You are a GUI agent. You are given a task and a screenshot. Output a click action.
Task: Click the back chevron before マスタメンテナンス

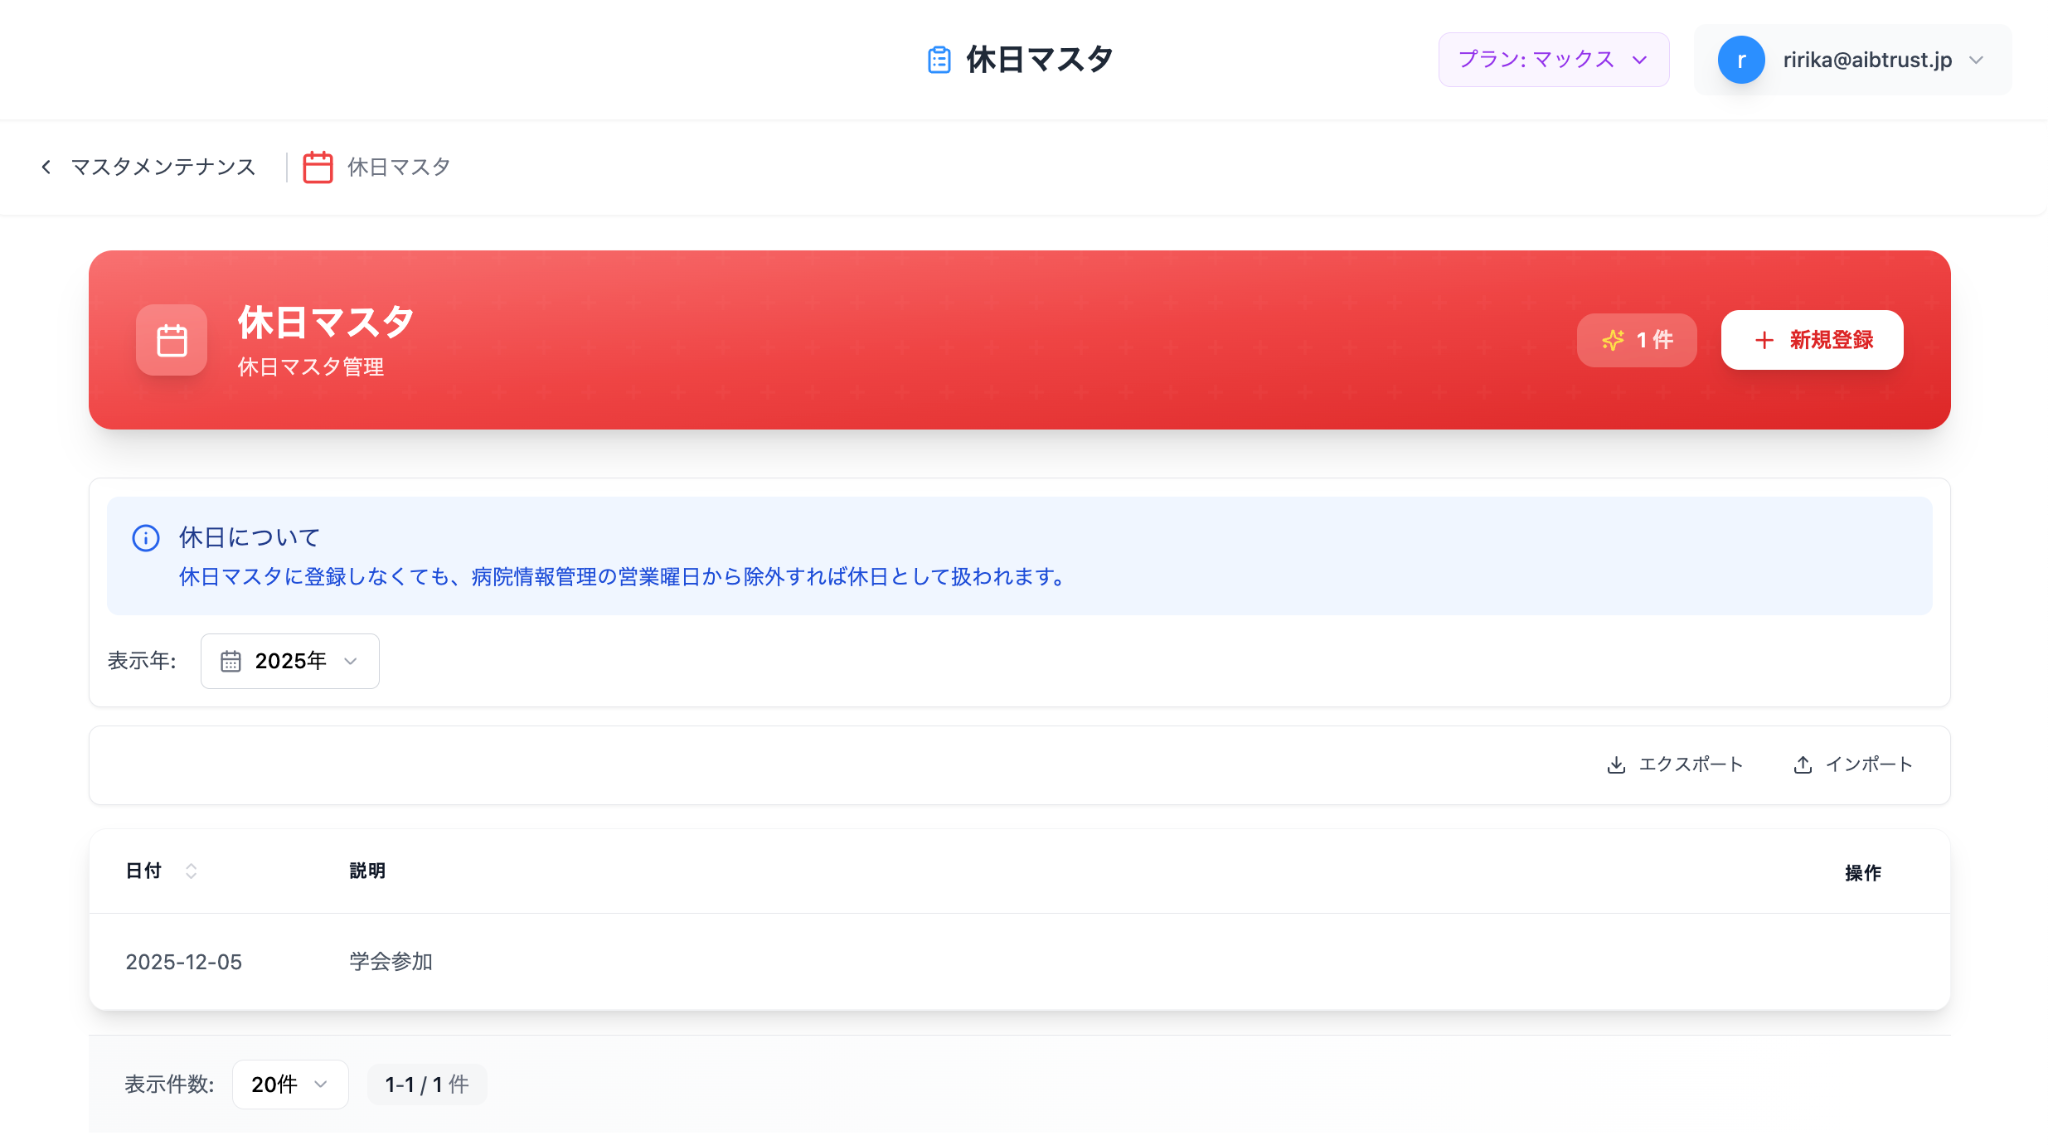coord(46,167)
